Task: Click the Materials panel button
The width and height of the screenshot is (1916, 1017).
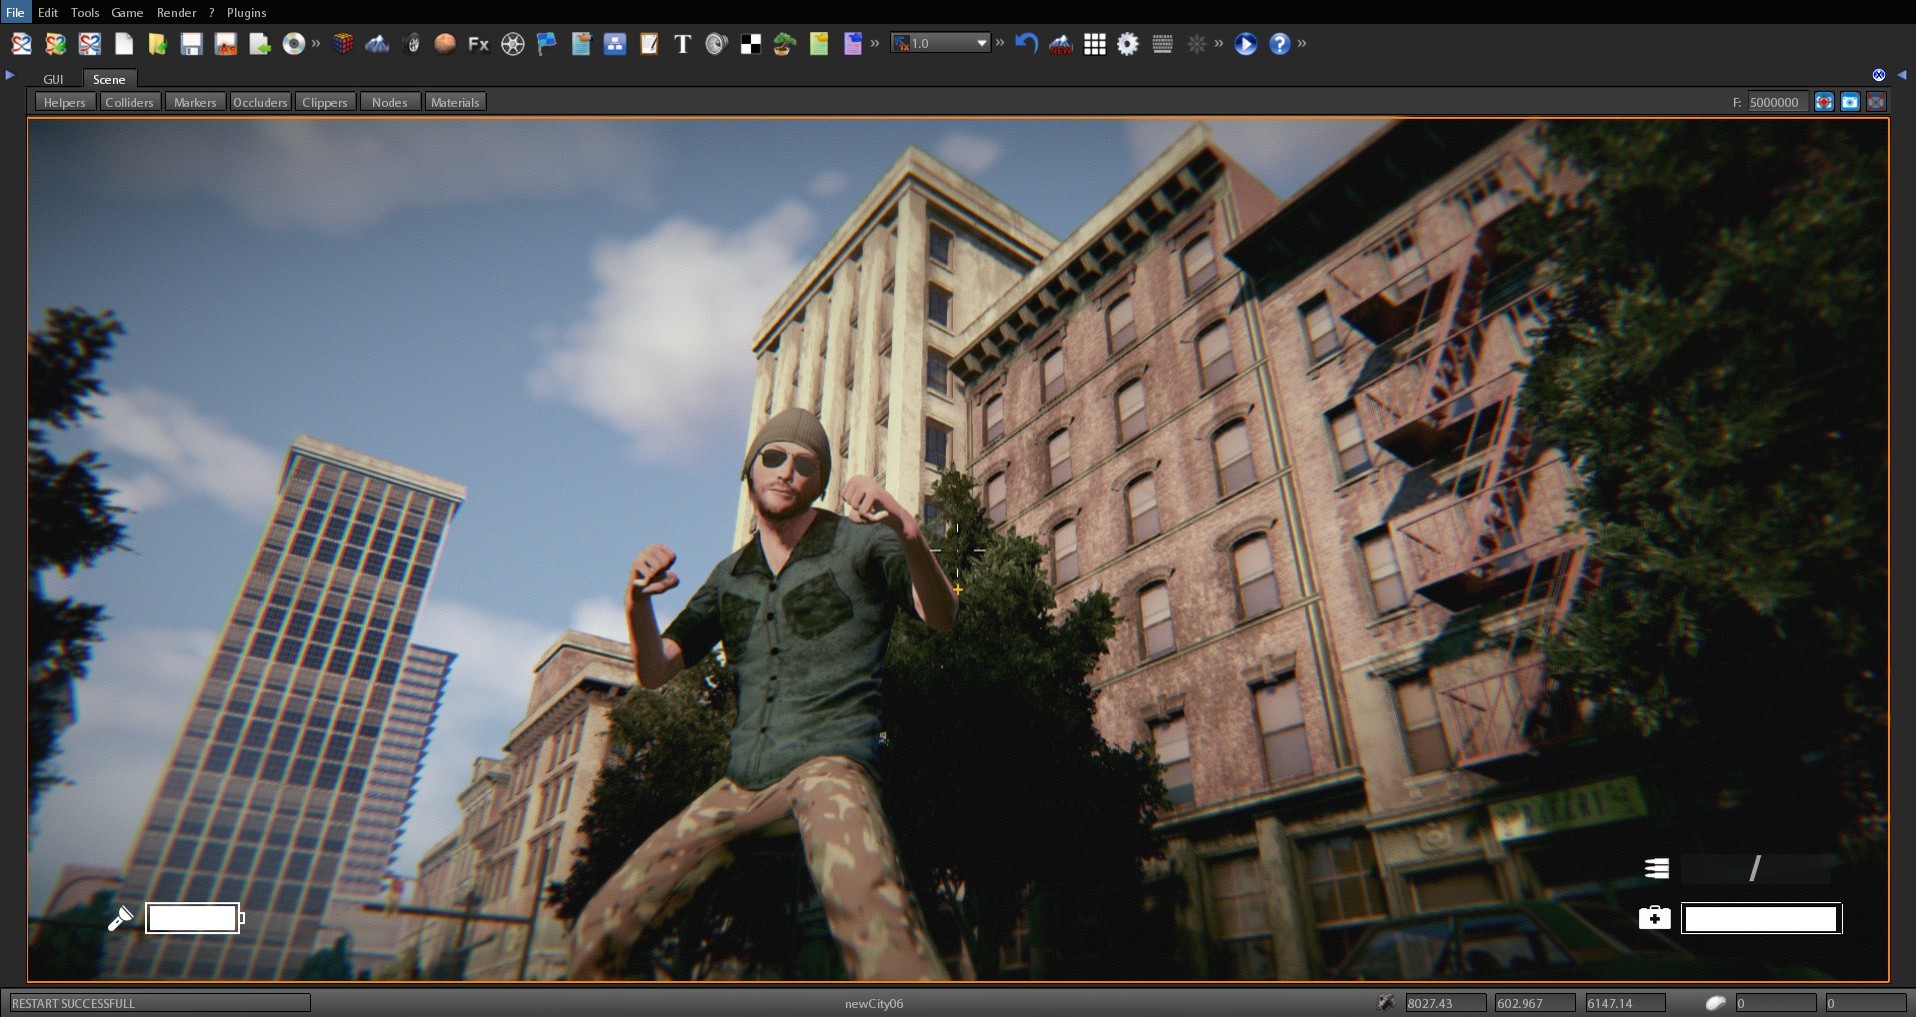Action: (455, 101)
